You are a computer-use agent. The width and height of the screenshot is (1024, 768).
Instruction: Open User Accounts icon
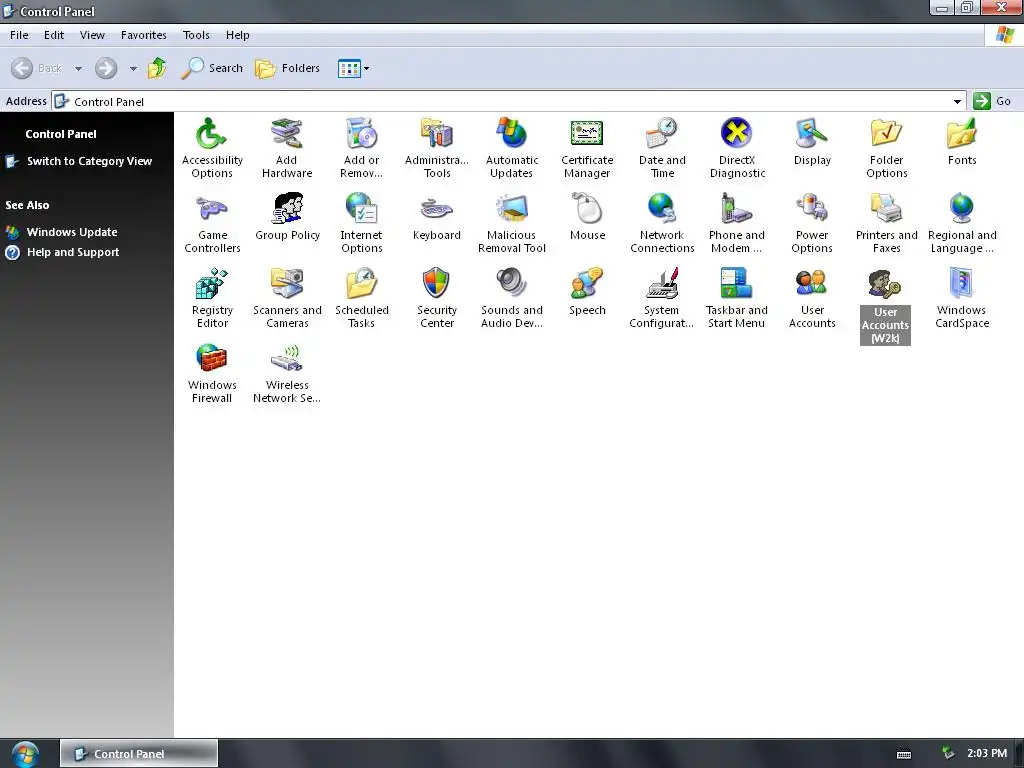click(812, 298)
